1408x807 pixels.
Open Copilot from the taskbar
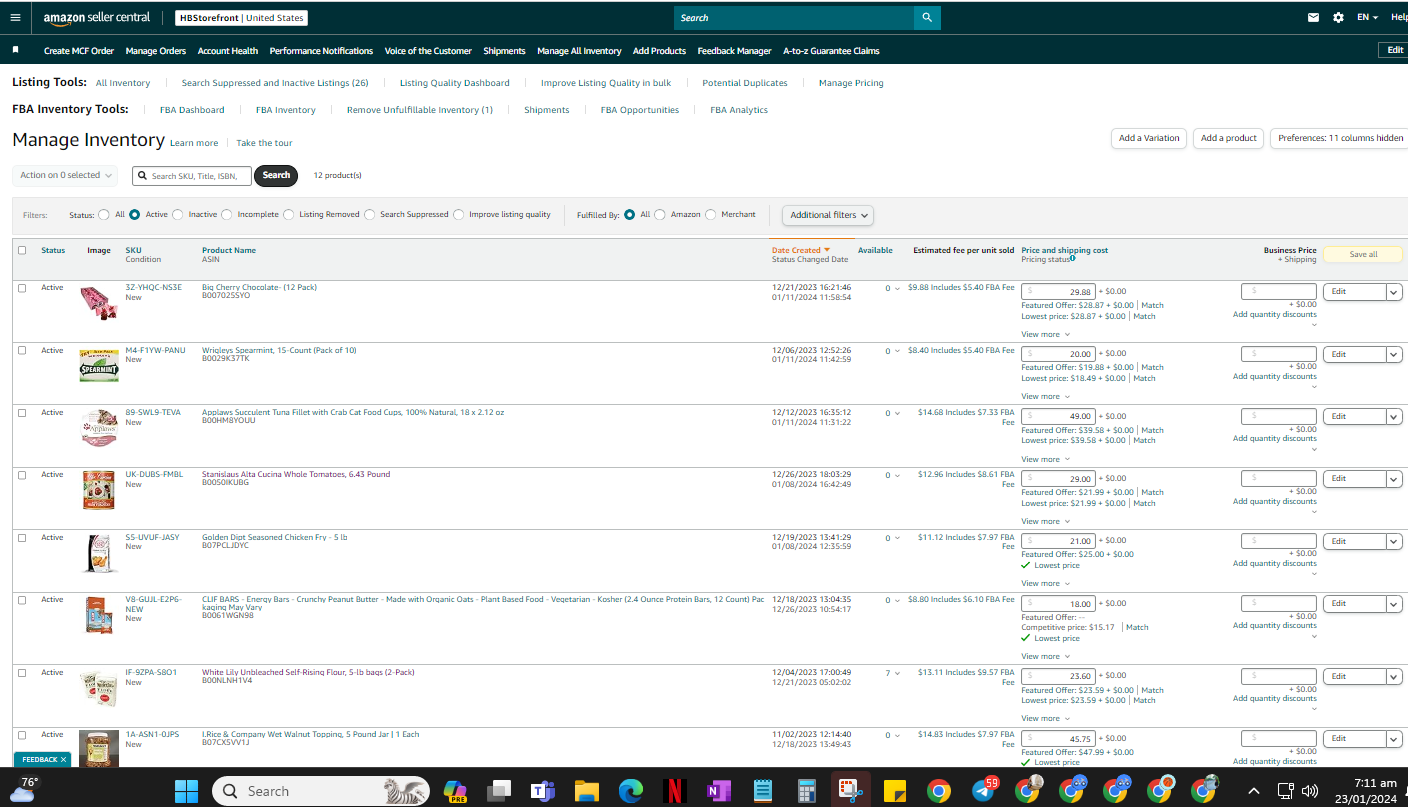pos(455,791)
